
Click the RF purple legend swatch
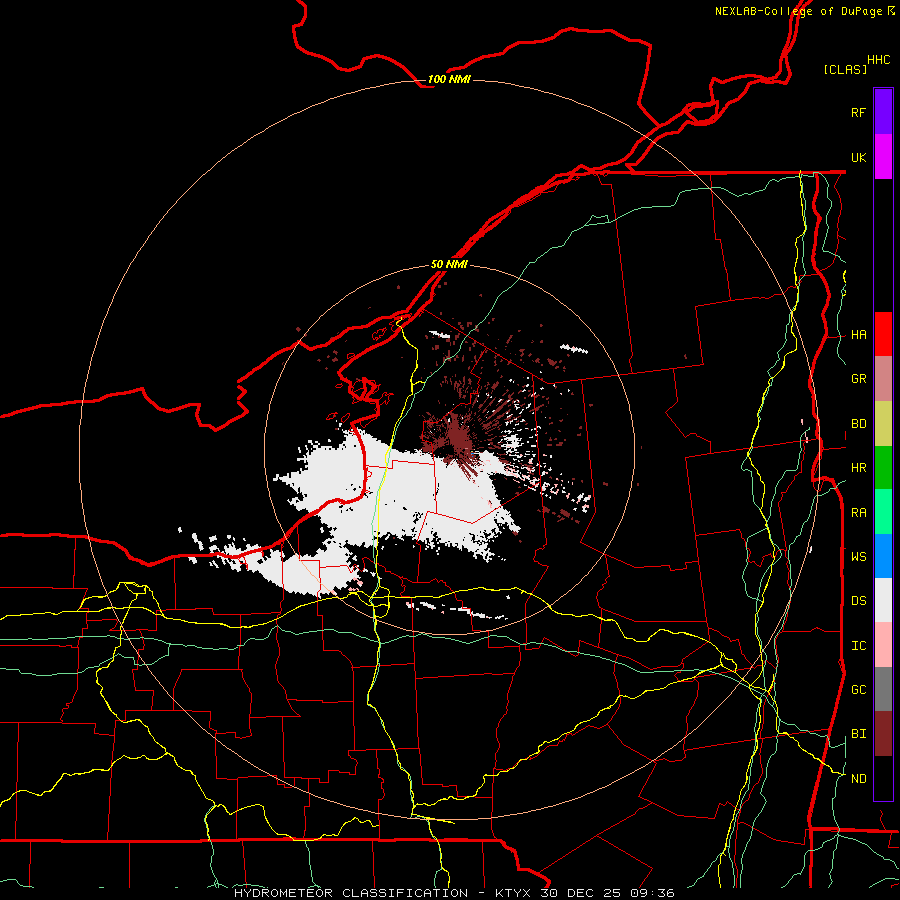(883, 112)
